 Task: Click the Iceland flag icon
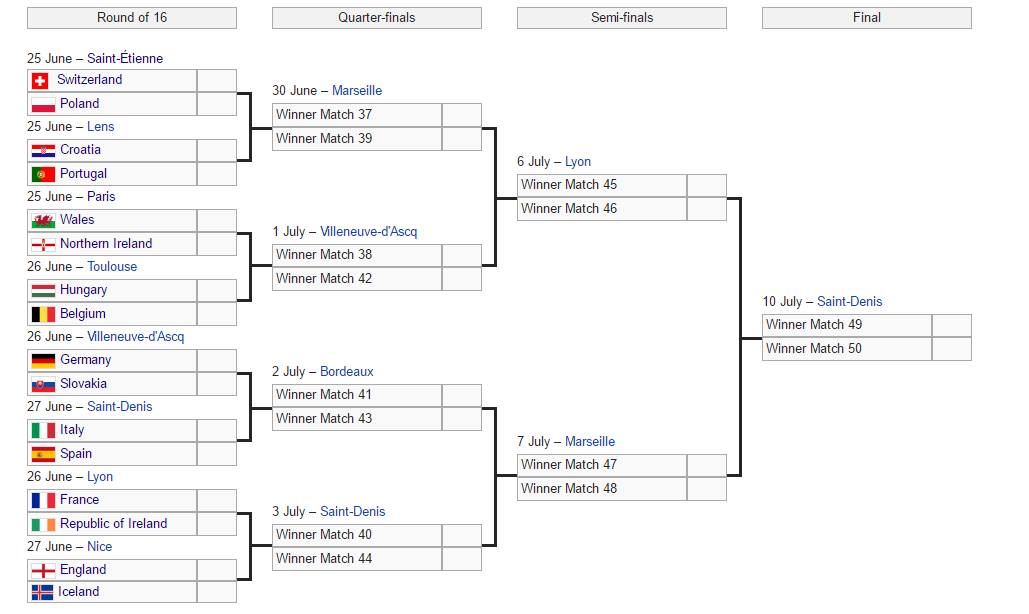click(43, 592)
